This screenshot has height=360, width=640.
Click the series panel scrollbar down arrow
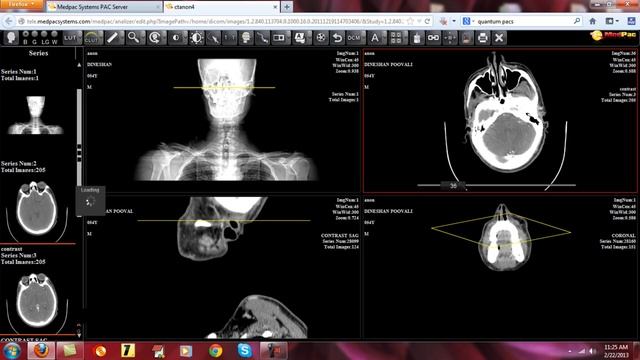79,335
